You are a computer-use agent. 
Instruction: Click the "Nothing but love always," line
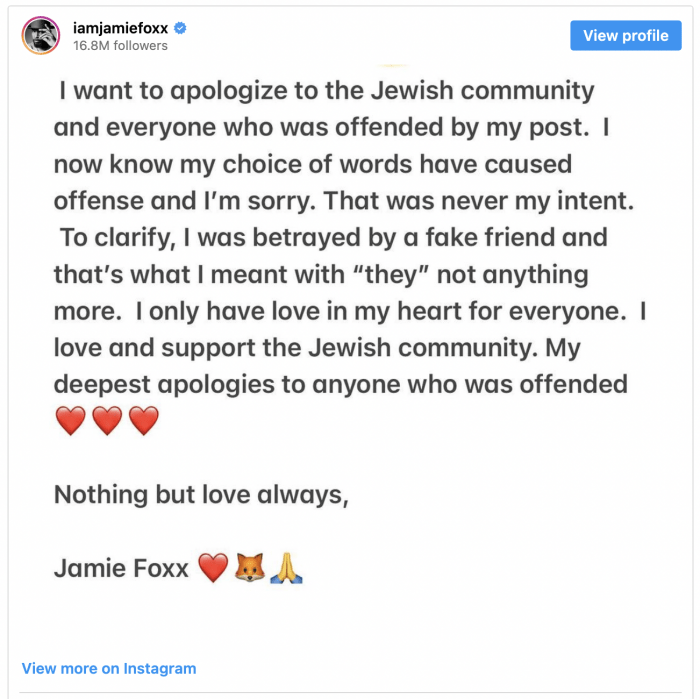pyautogui.click(x=201, y=495)
